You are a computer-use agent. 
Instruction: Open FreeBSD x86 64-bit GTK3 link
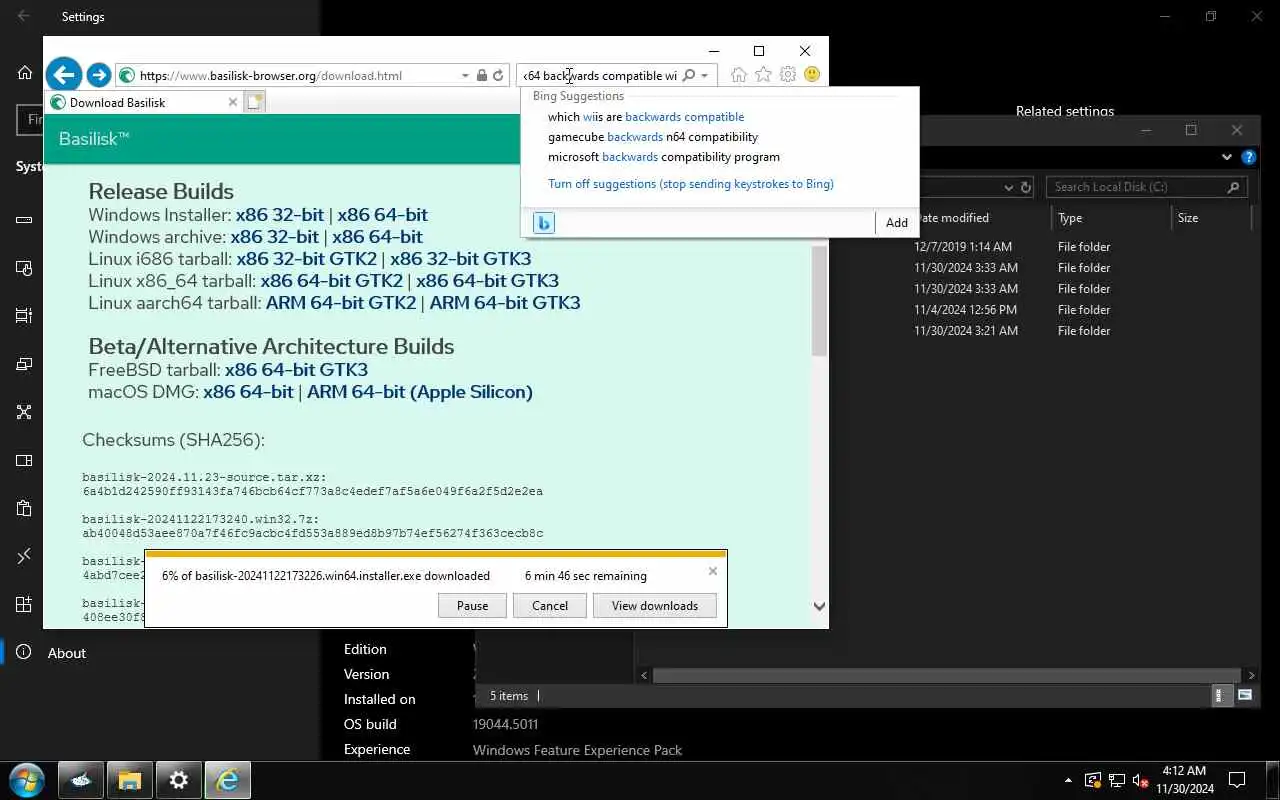296,369
